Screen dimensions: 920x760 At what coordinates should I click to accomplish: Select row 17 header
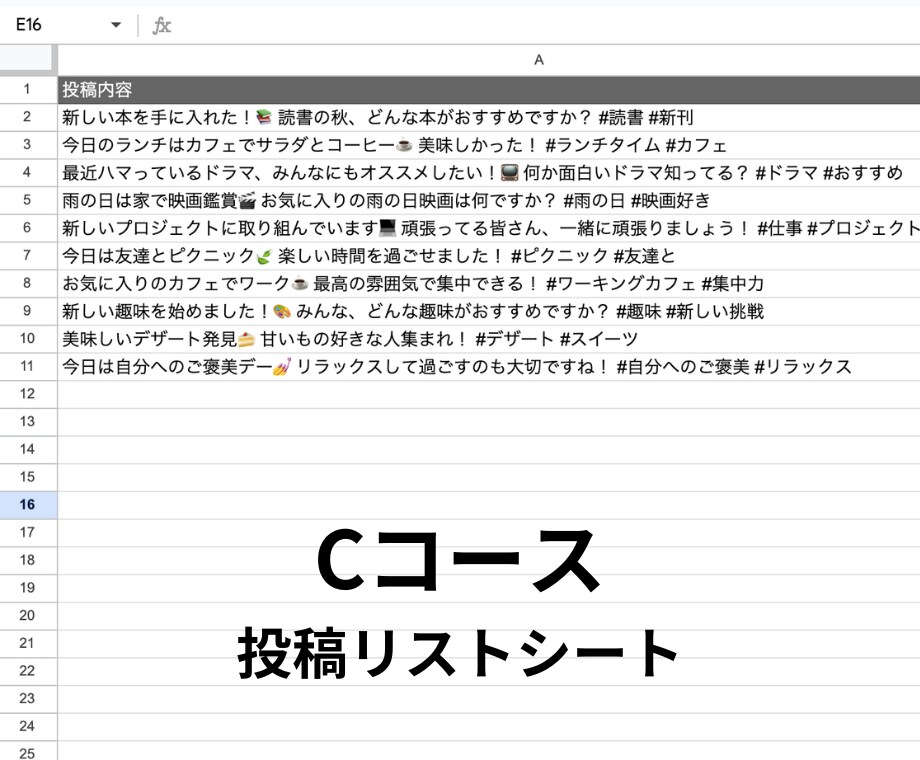click(28, 533)
